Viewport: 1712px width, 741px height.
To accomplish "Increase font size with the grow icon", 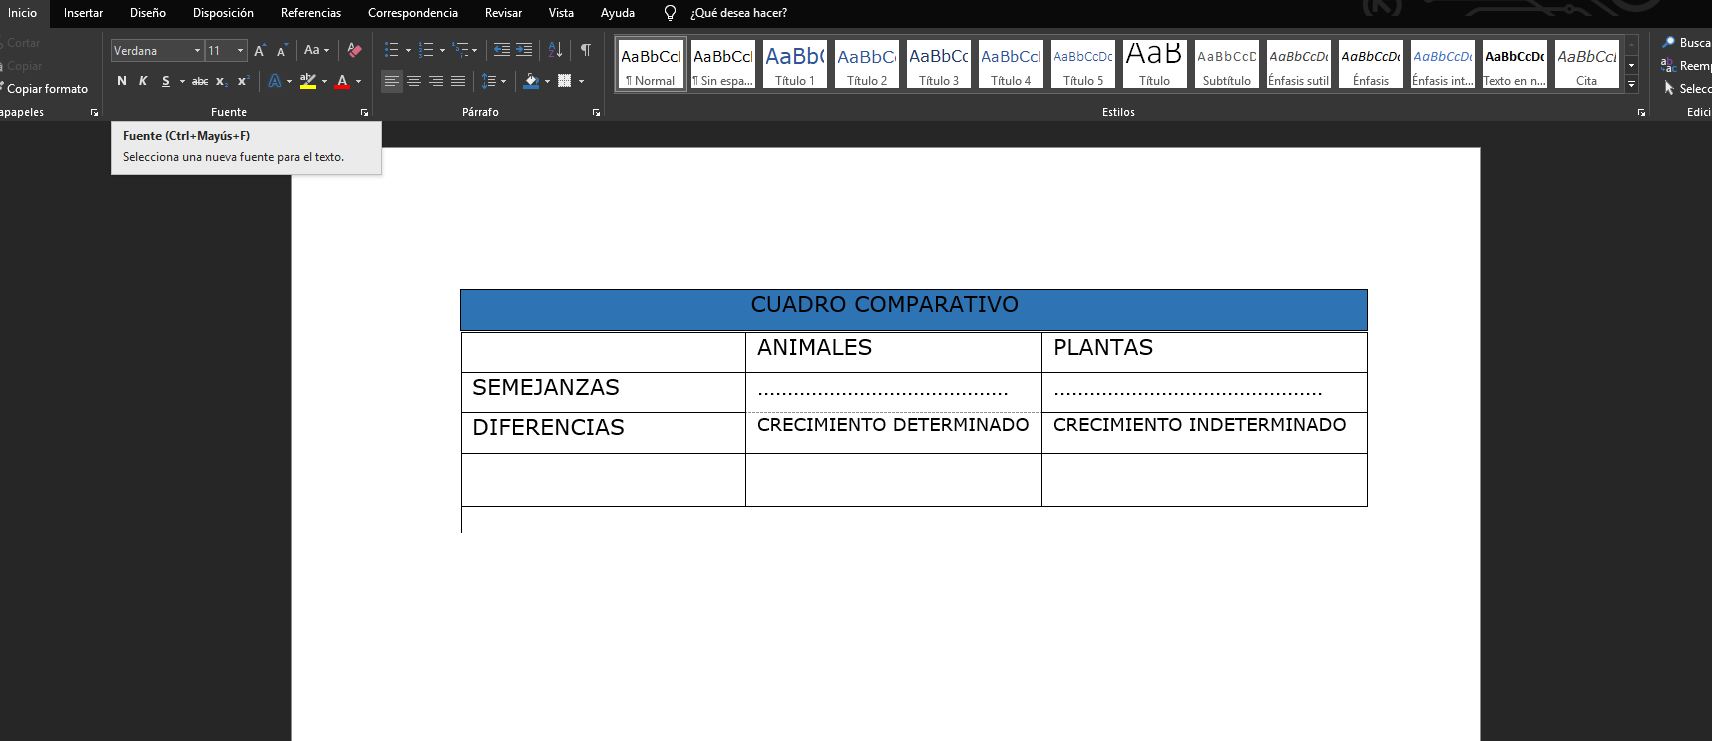I will (x=260, y=50).
